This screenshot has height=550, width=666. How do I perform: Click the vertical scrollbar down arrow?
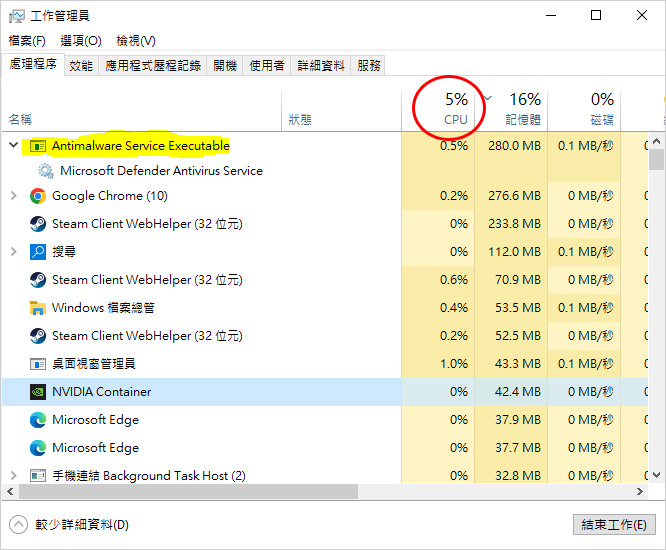click(656, 475)
